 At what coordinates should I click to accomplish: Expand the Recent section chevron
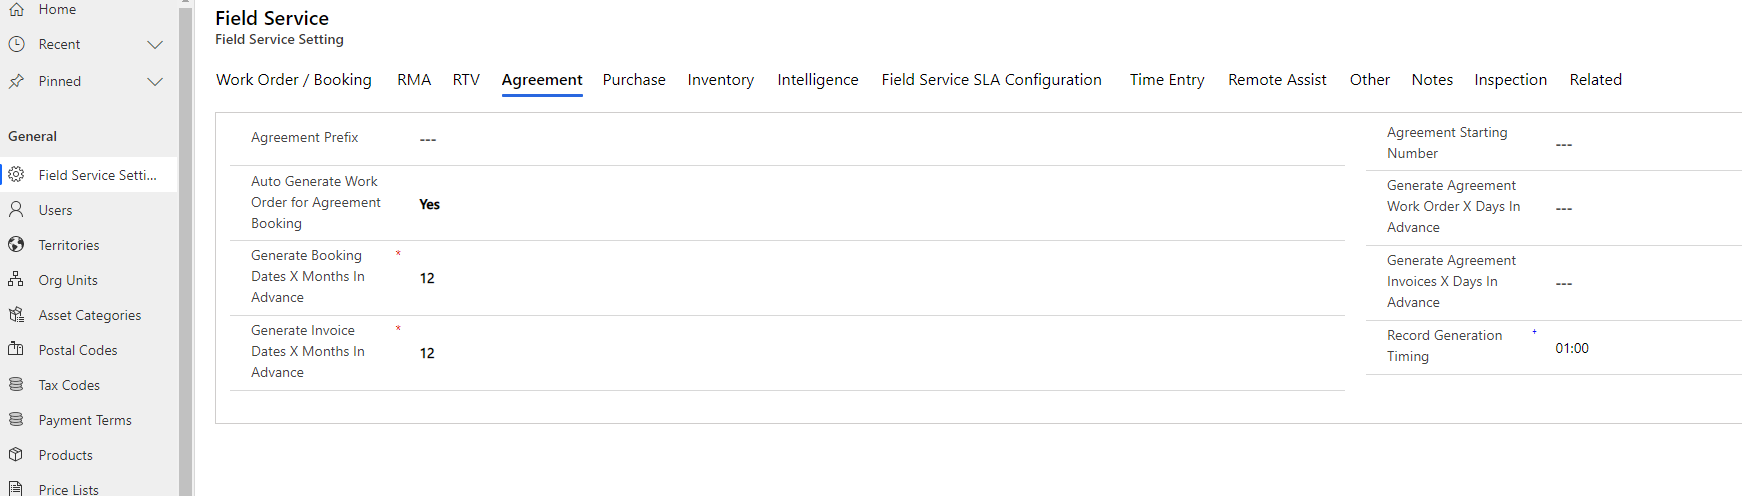[155, 44]
